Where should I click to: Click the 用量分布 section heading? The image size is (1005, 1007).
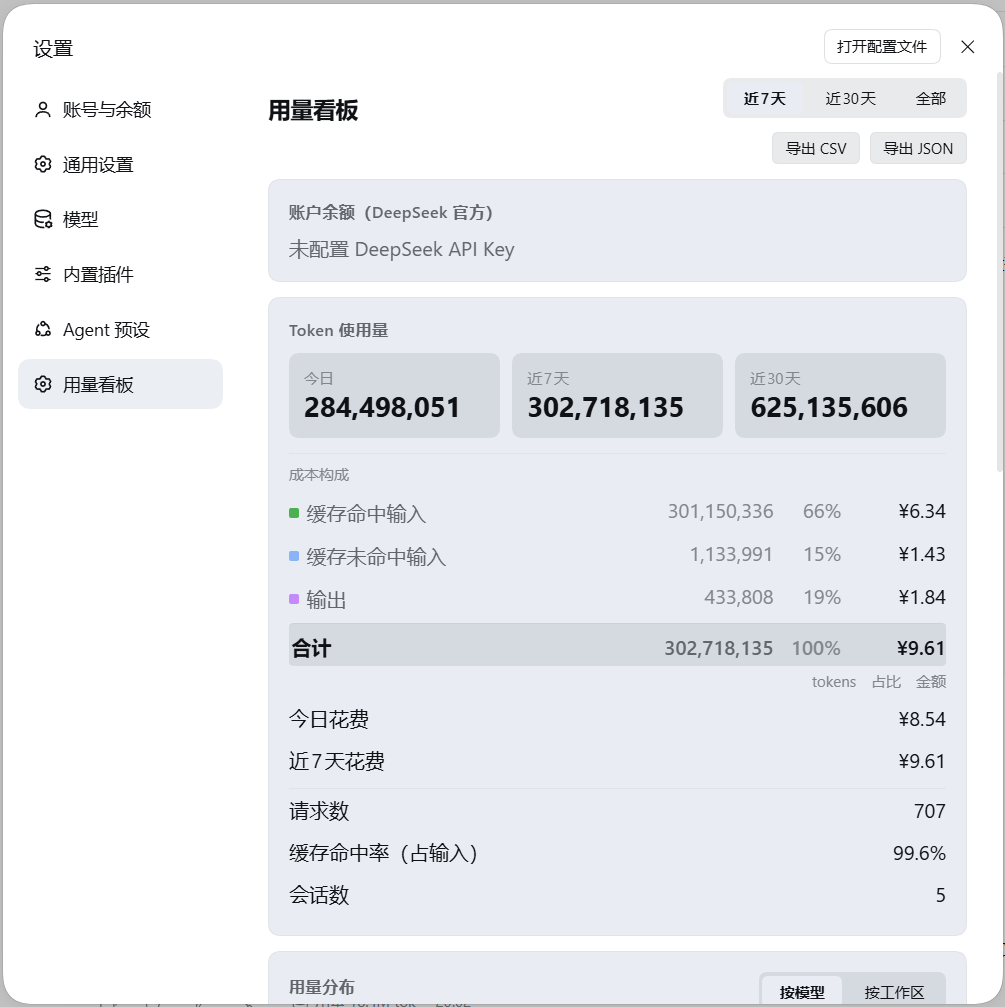click(322, 987)
